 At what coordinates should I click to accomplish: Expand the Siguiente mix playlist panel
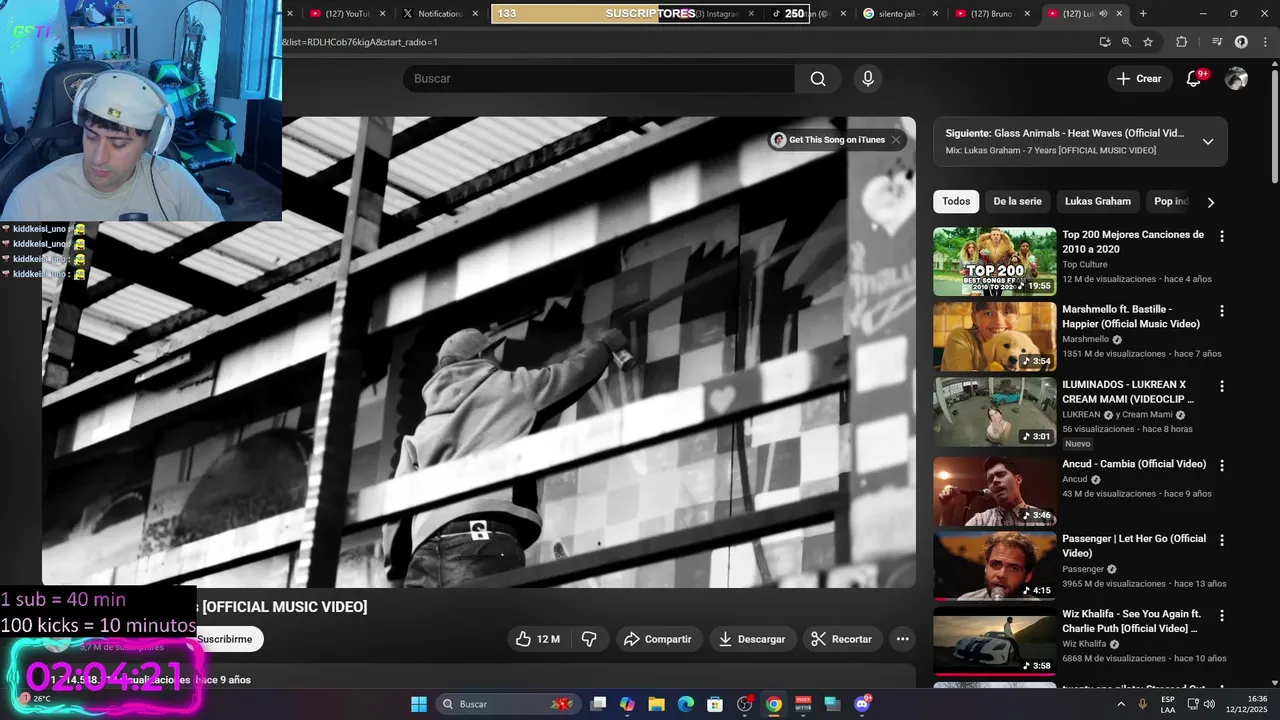(x=1208, y=141)
